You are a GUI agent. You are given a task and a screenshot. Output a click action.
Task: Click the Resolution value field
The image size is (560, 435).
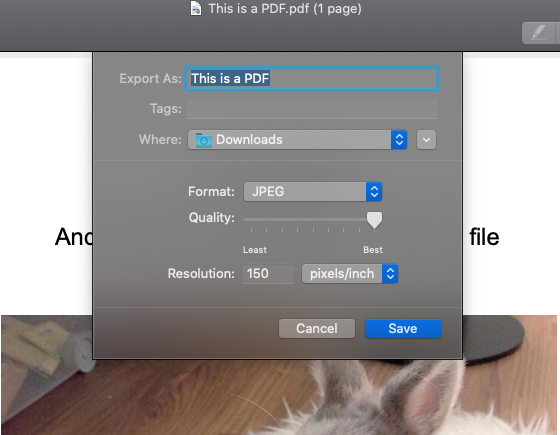click(x=268, y=274)
